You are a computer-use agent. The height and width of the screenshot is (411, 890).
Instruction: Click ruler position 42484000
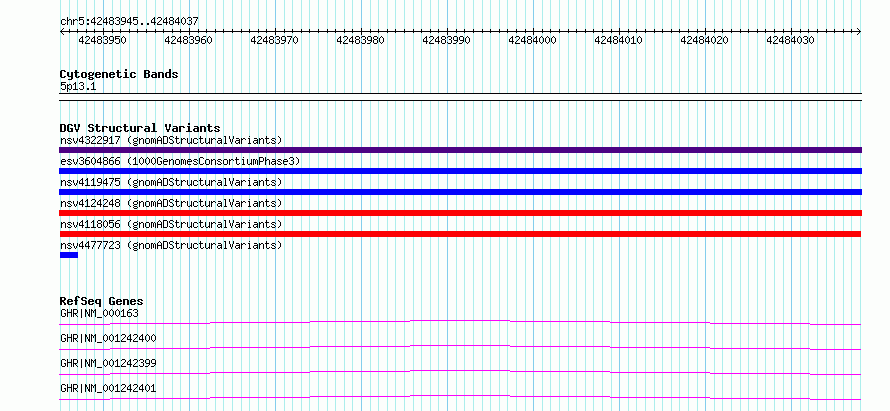tap(532, 40)
